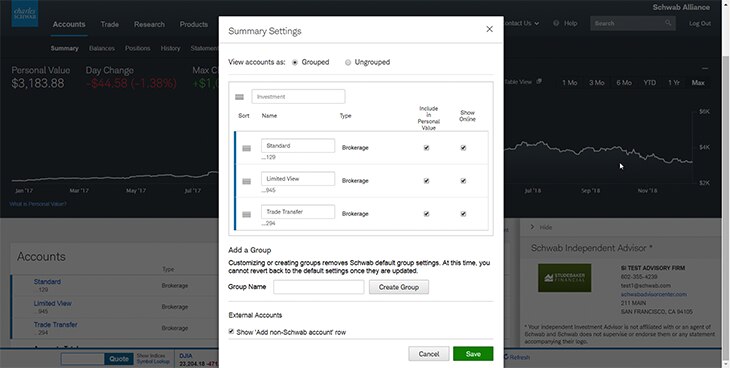Viewport: 730px width, 368px height.
Task: Open the Limited View account link
Action: [53, 303]
